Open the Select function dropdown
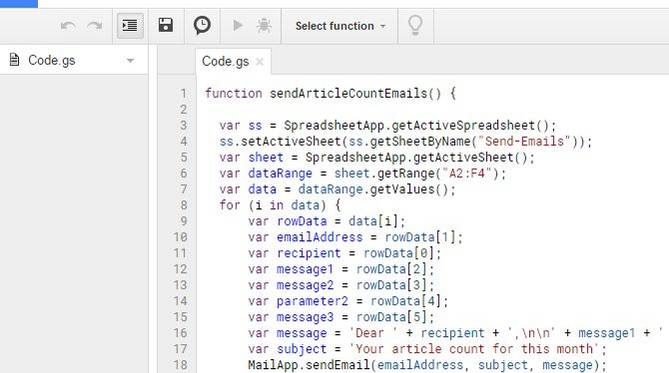Viewport: 669px width, 373px height. coord(340,26)
